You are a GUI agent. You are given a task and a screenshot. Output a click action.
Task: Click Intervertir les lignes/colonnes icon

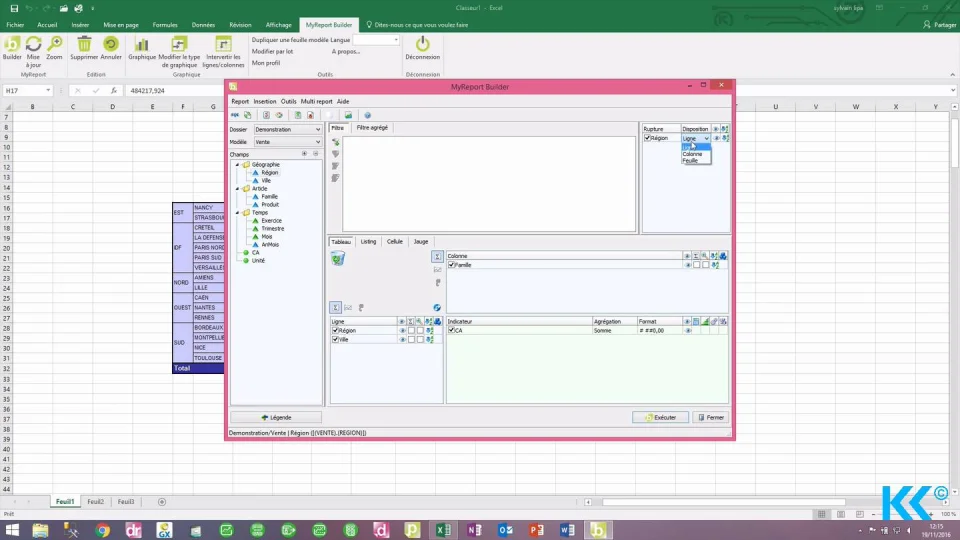pyautogui.click(x=223, y=44)
